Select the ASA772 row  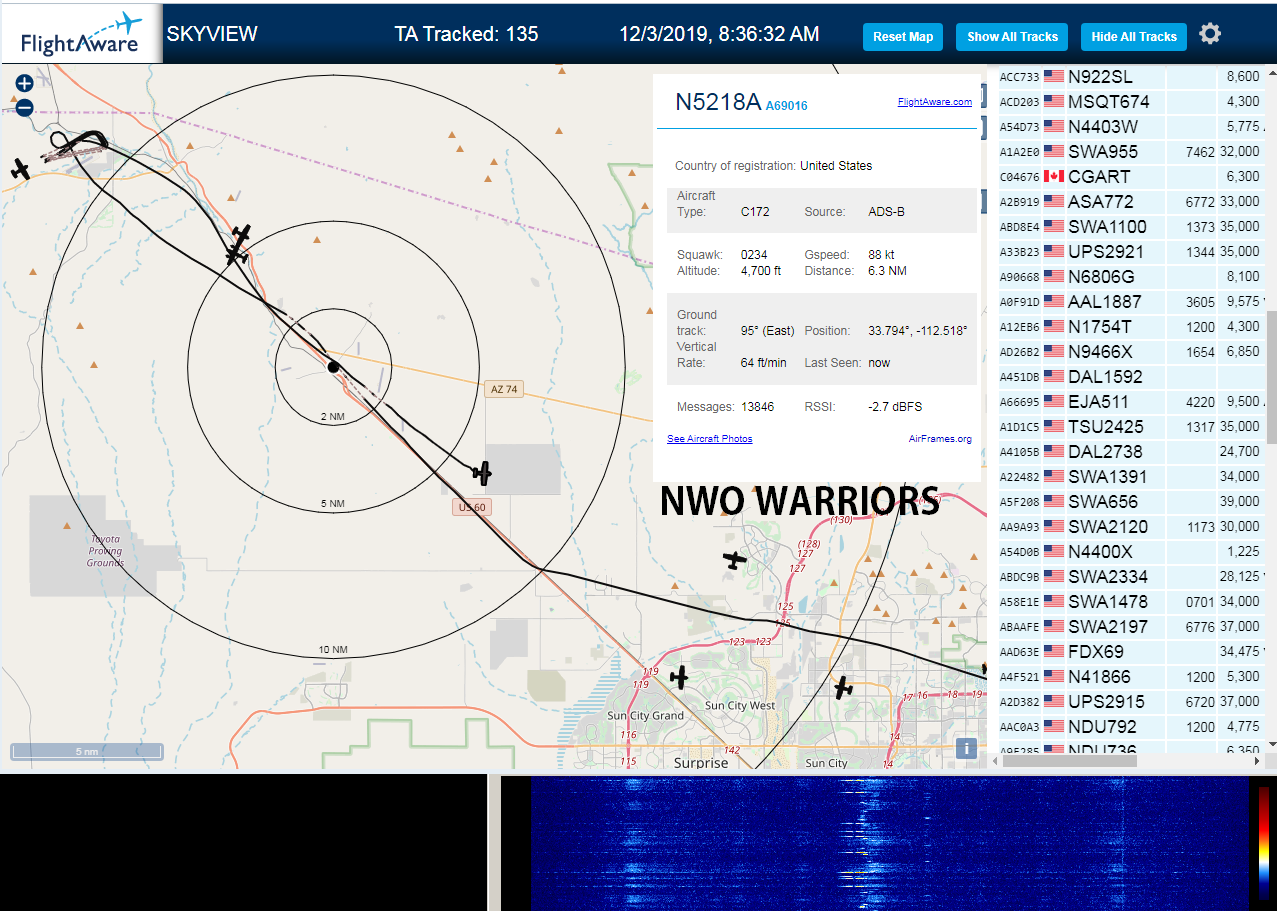coord(1132,202)
